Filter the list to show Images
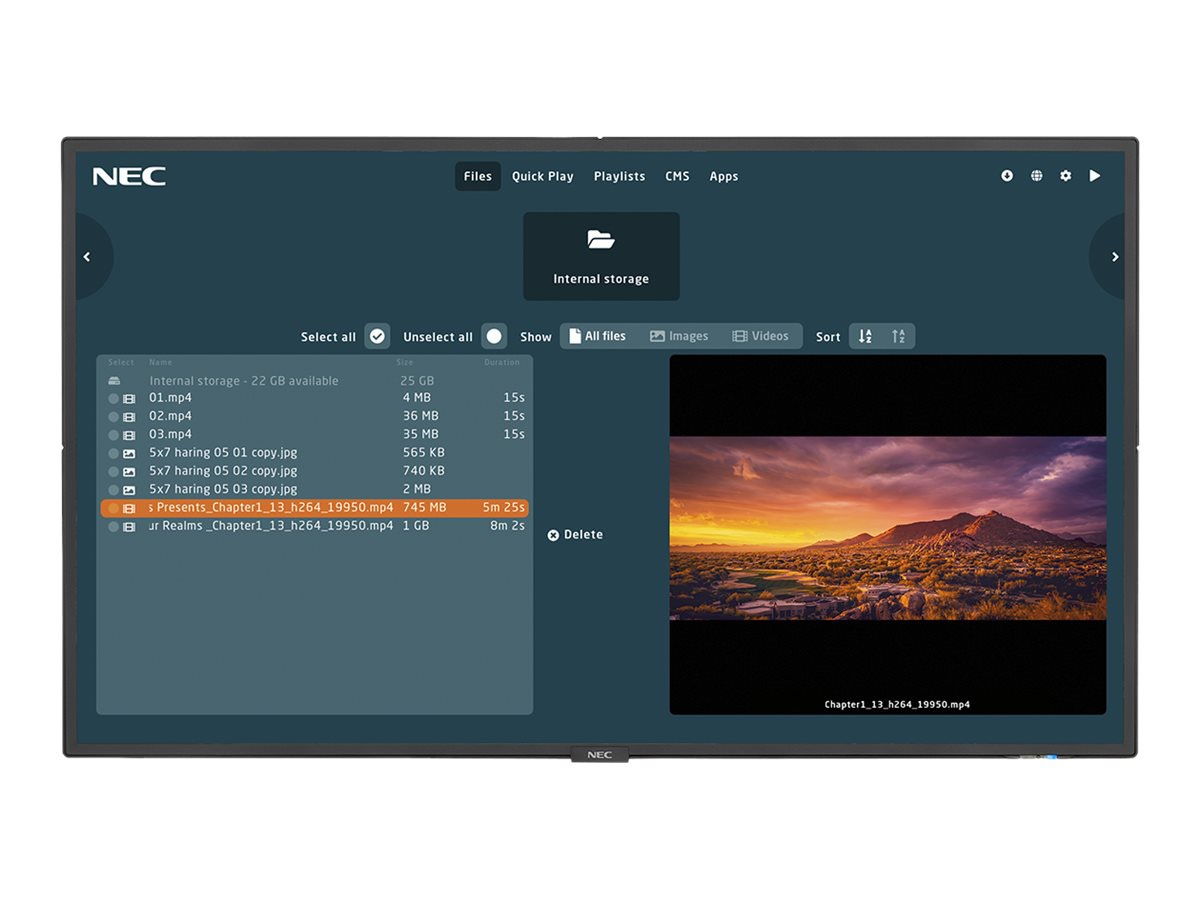The height and width of the screenshot is (900, 1200). tap(679, 337)
